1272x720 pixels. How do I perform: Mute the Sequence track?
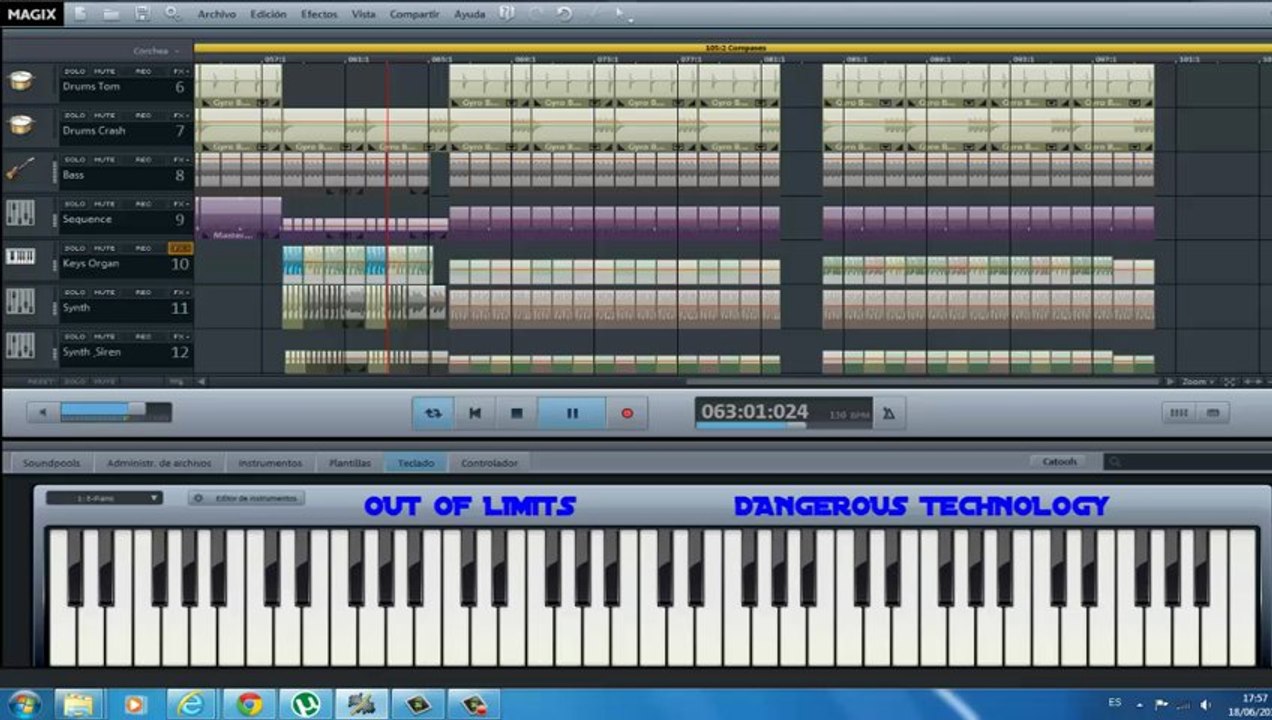click(104, 204)
